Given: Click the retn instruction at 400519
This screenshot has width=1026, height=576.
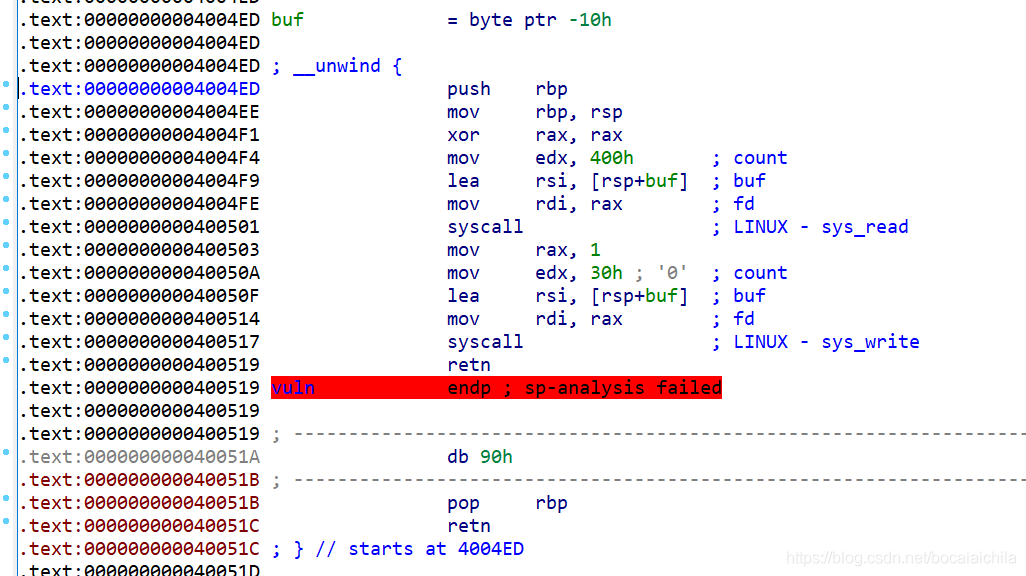Looking at the screenshot, I should (x=469, y=365).
